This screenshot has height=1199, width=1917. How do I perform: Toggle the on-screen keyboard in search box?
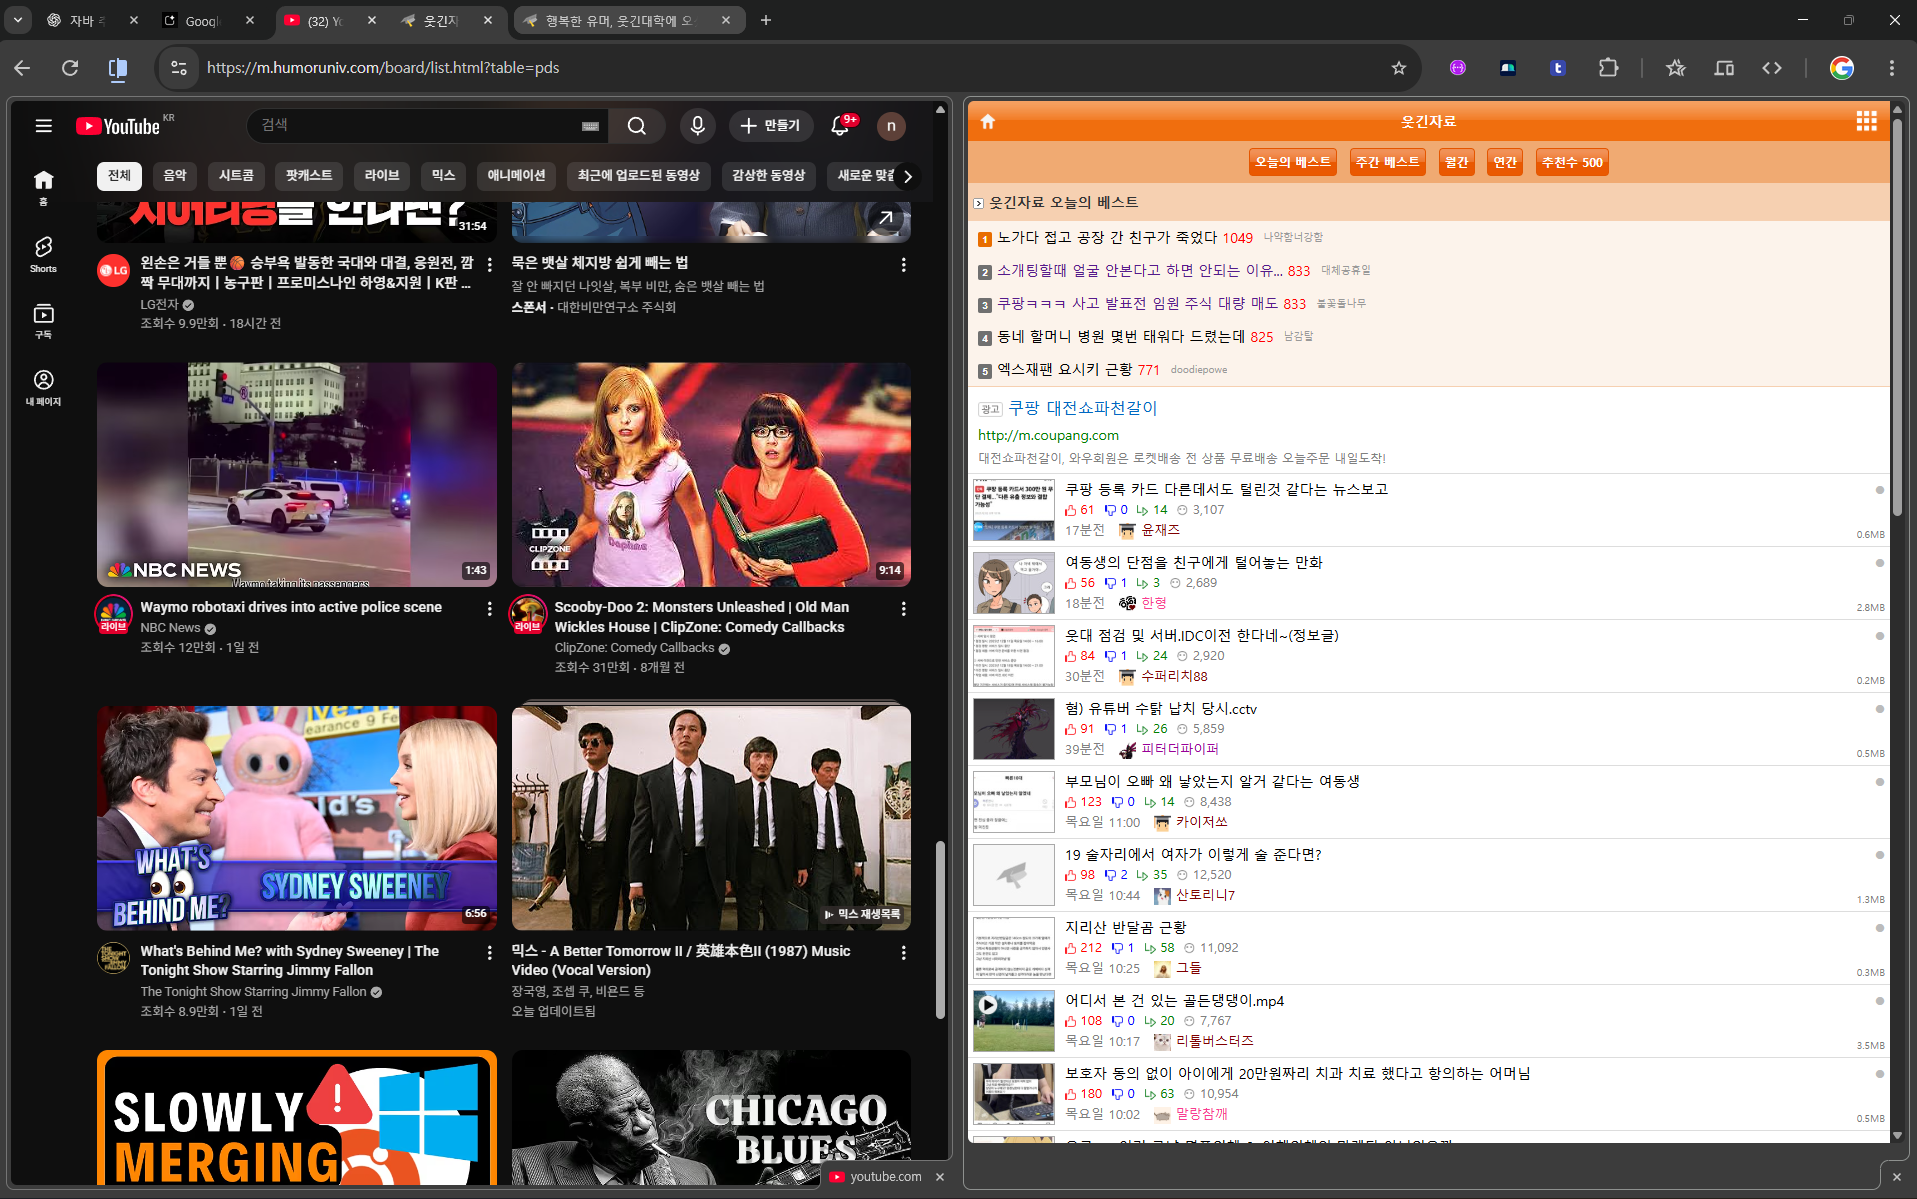point(590,126)
